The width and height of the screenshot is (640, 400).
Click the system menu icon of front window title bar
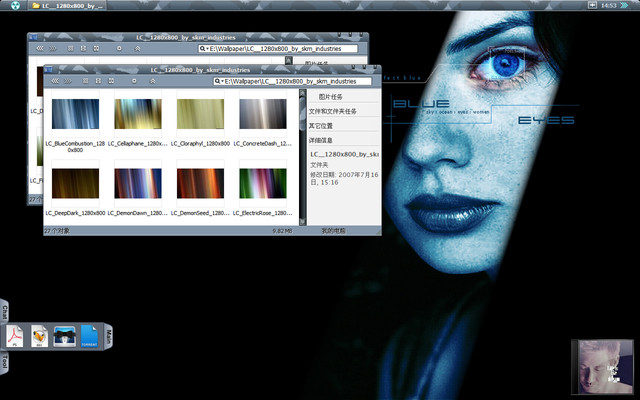point(48,69)
